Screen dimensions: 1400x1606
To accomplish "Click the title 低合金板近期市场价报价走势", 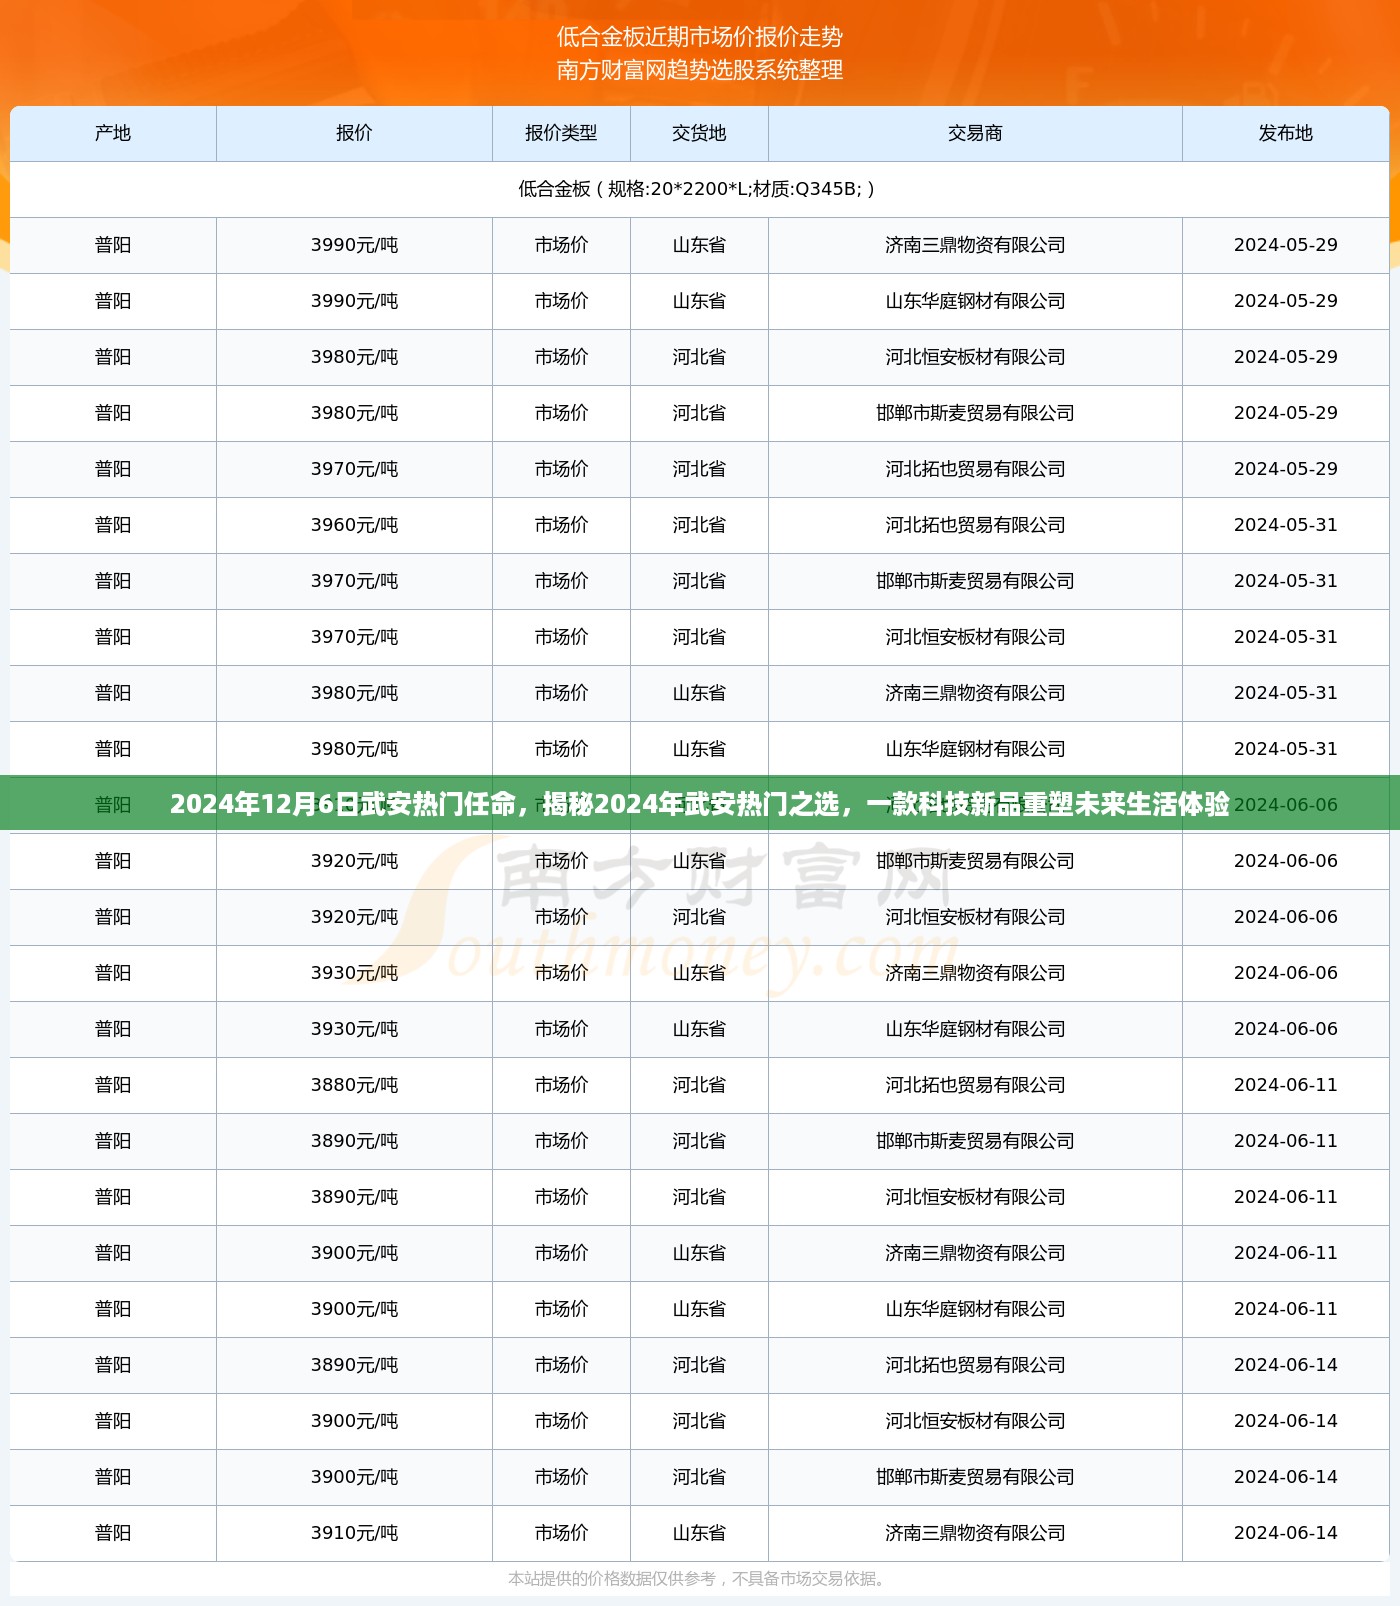I will pos(700,37).
